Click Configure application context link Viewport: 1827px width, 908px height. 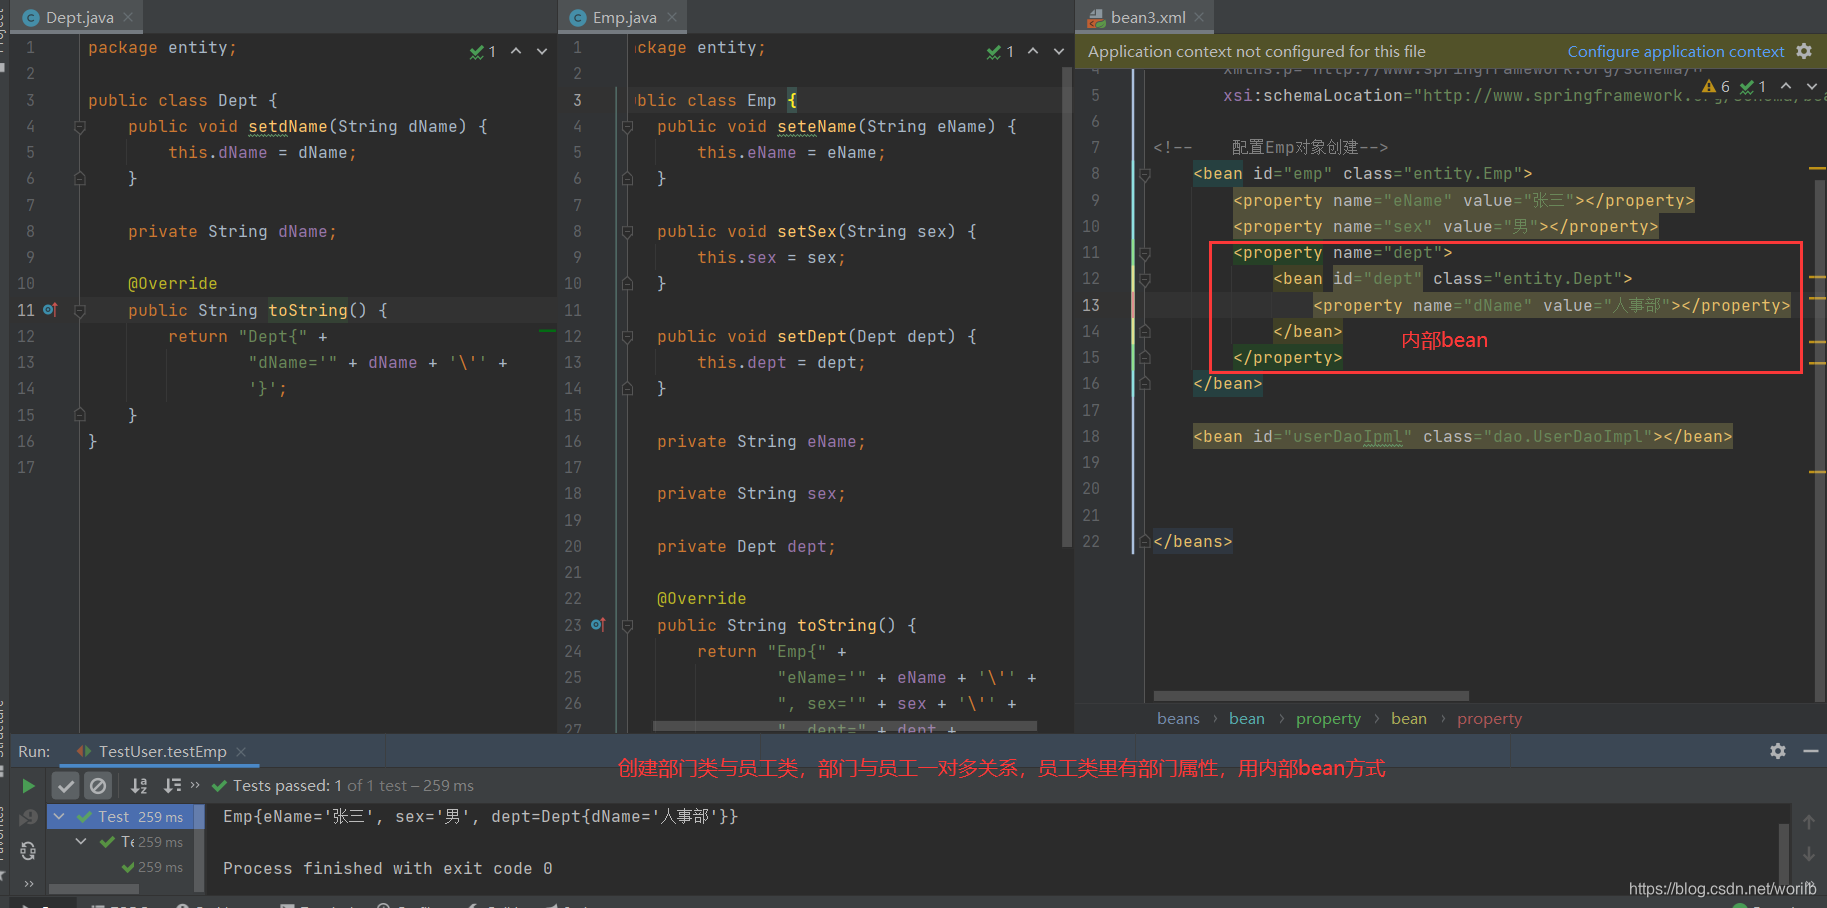click(x=1675, y=51)
